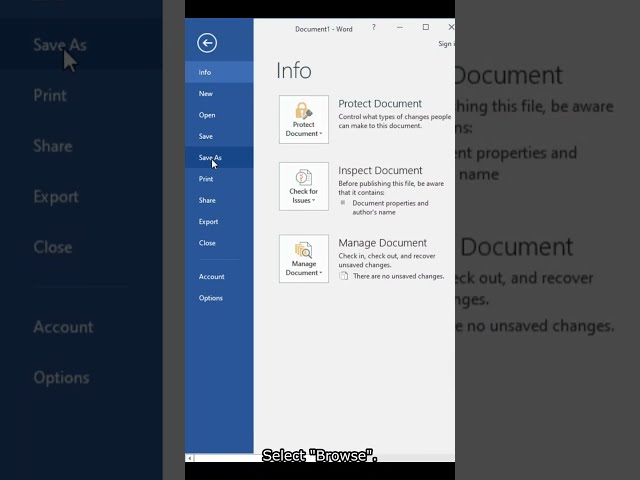
Task: Open the Check for Issues dropdown
Action: tap(304, 187)
